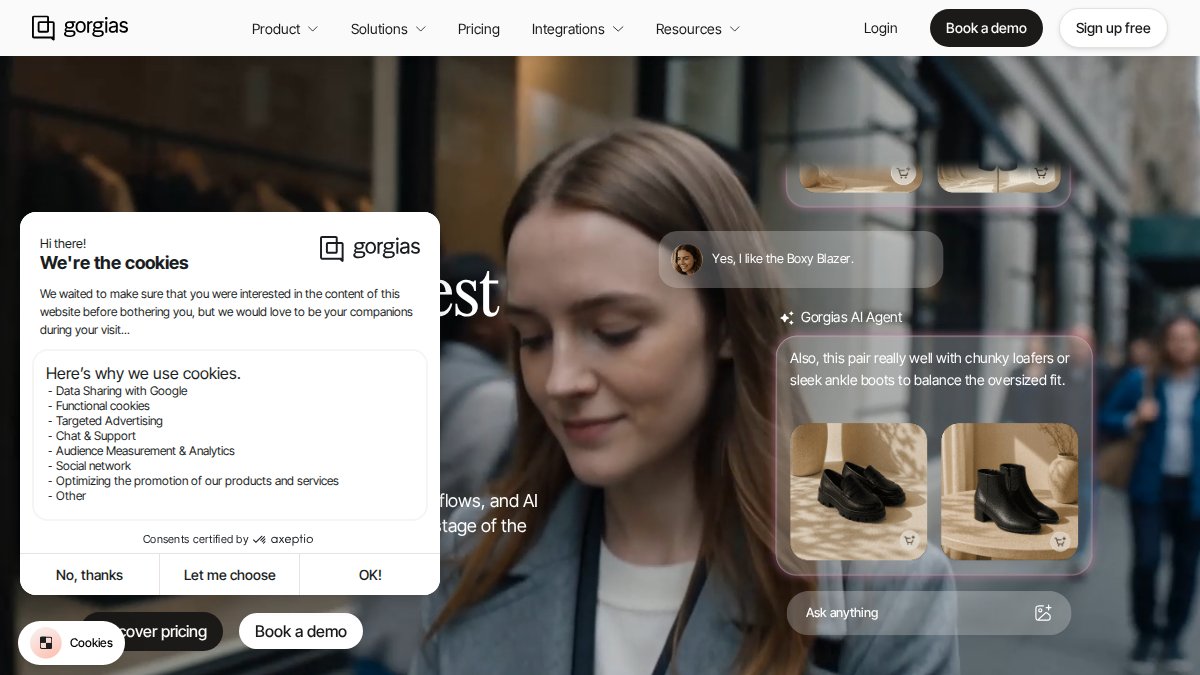Click 'Here's why we use cookies.' heading

(143, 373)
